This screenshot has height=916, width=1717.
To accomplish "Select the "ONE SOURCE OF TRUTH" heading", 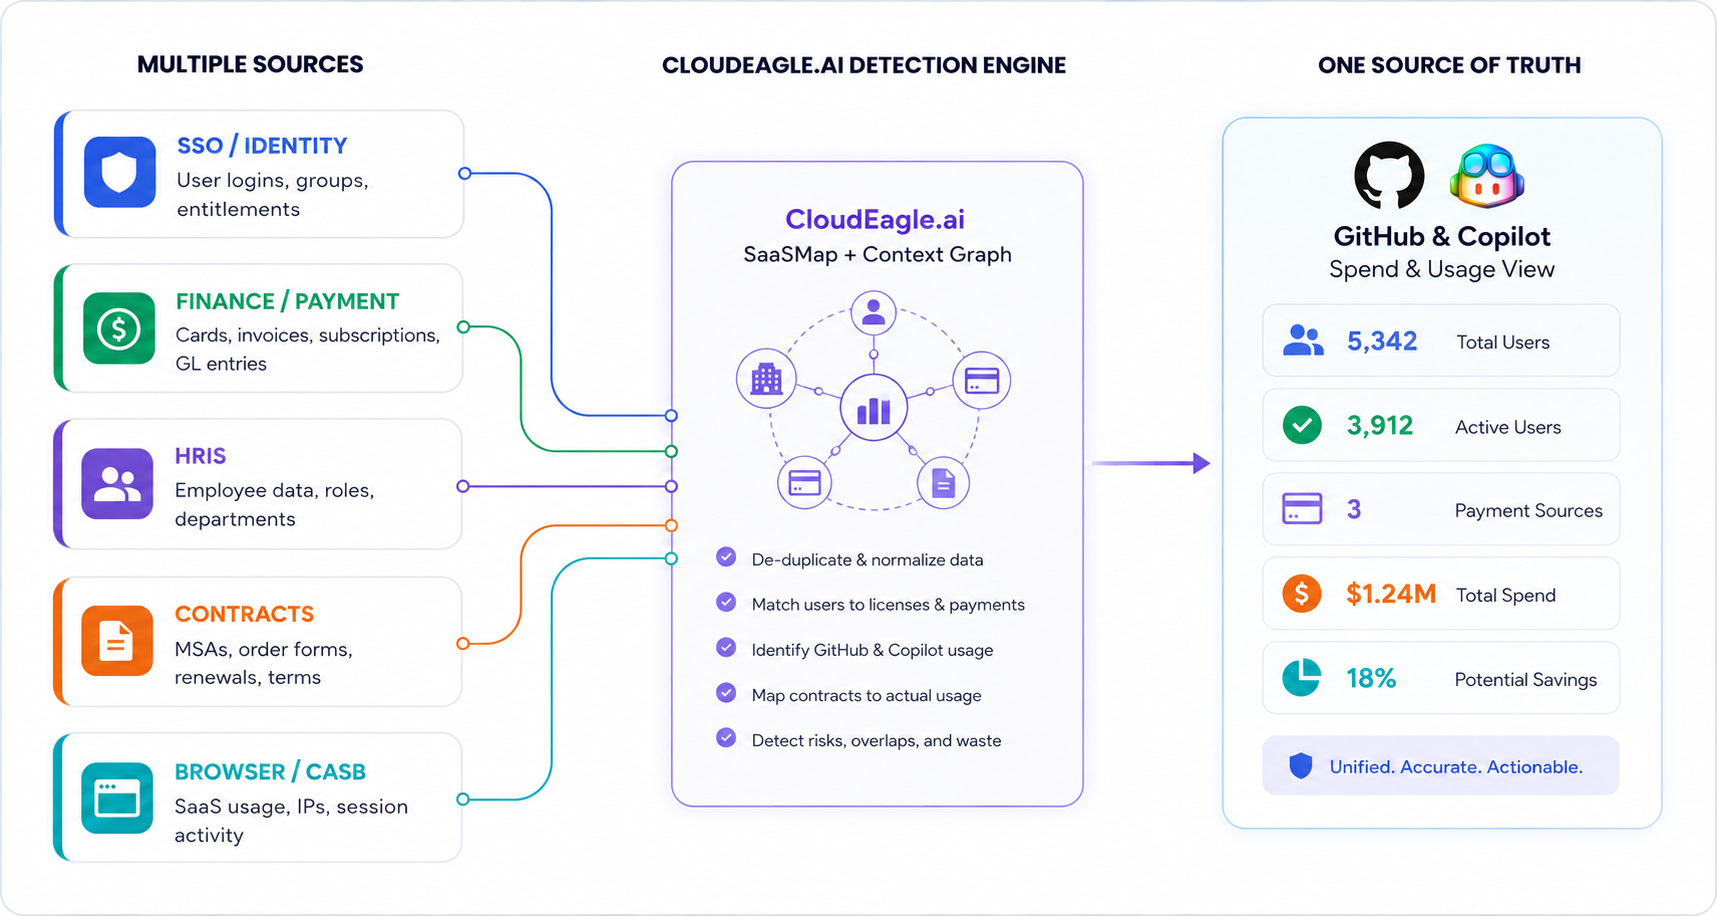I will click(1449, 66).
